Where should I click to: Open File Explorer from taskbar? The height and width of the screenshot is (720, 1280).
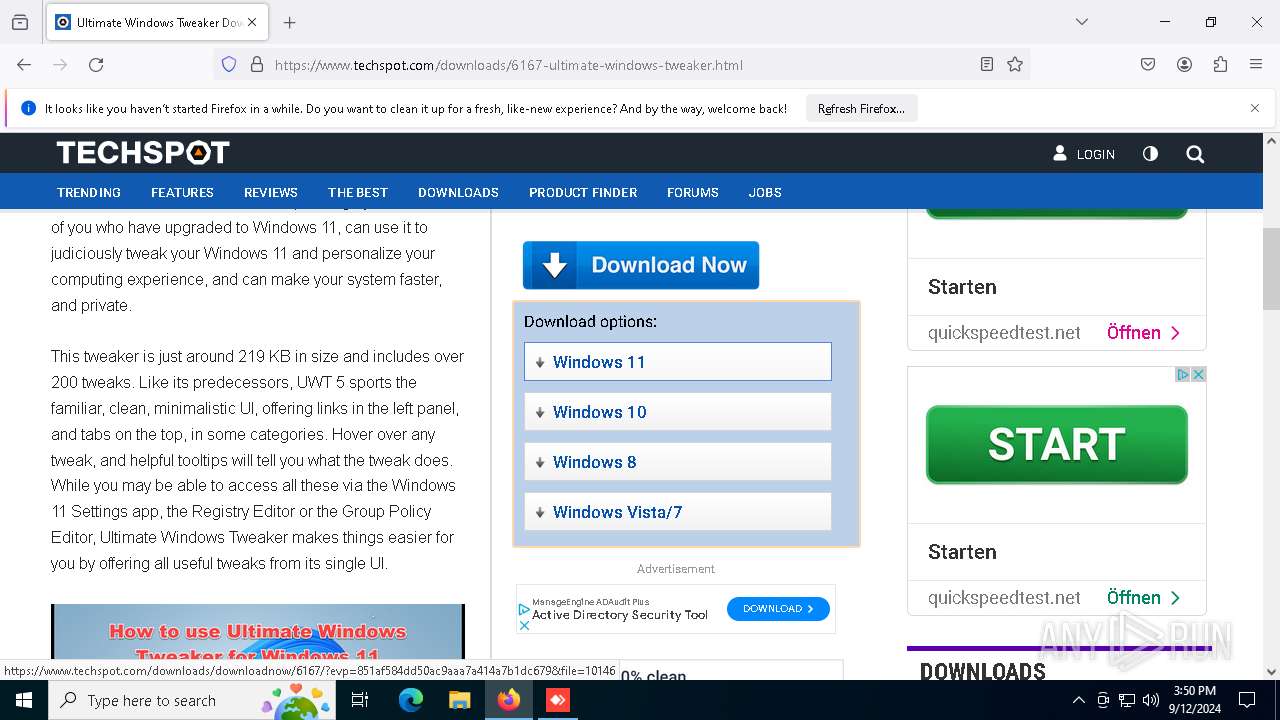point(459,700)
